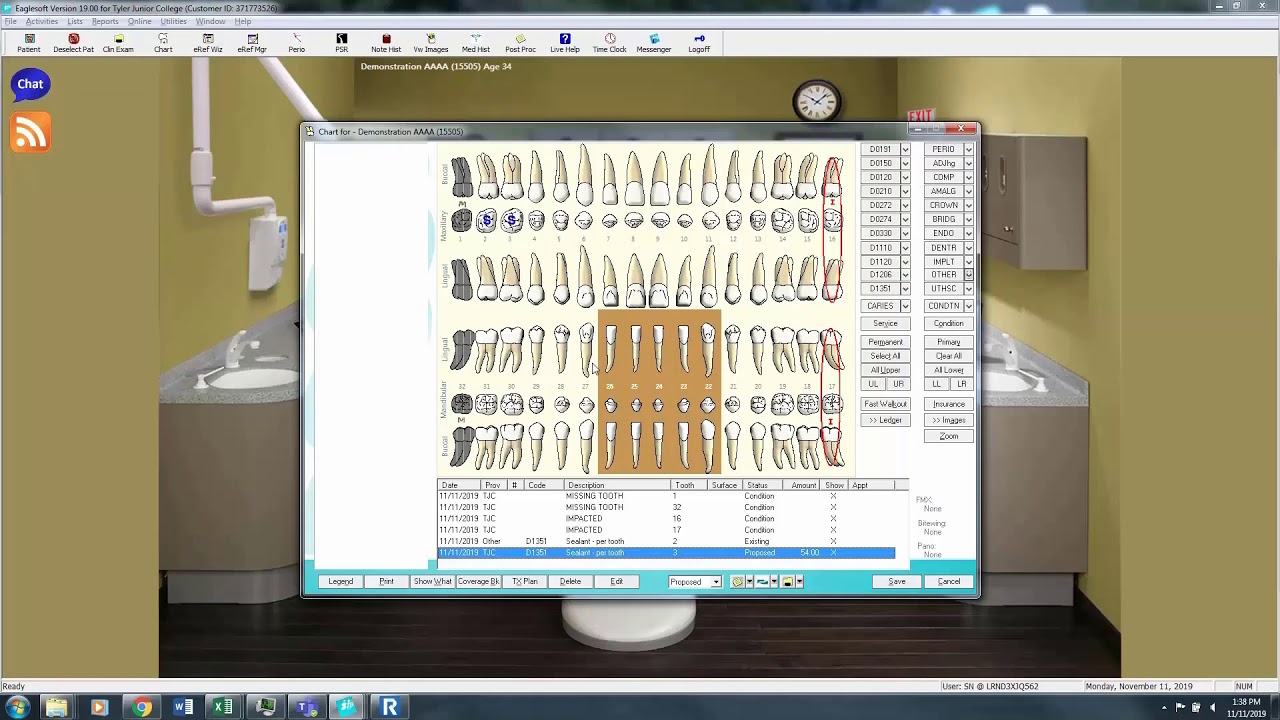Click the Description column header

click(617, 485)
